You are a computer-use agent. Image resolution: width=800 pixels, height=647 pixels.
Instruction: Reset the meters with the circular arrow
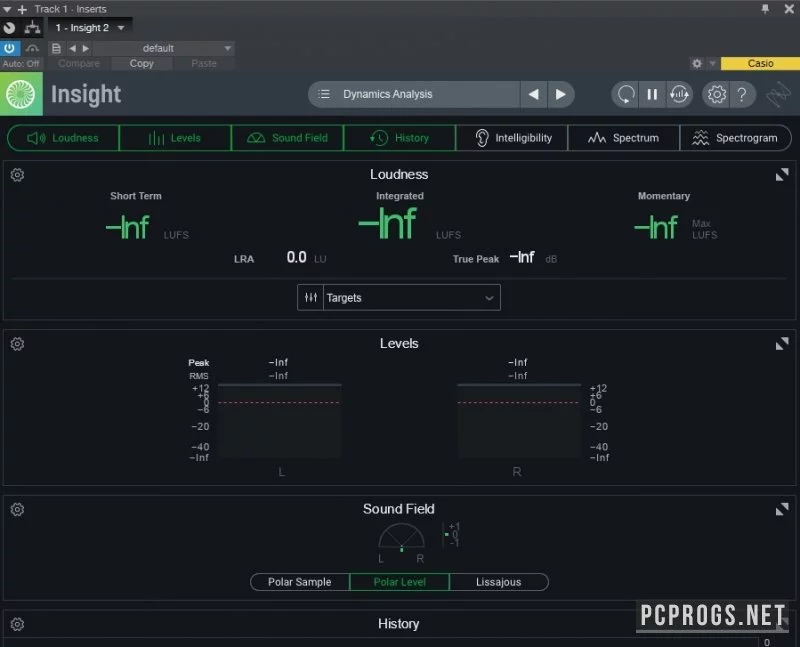[626, 94]
